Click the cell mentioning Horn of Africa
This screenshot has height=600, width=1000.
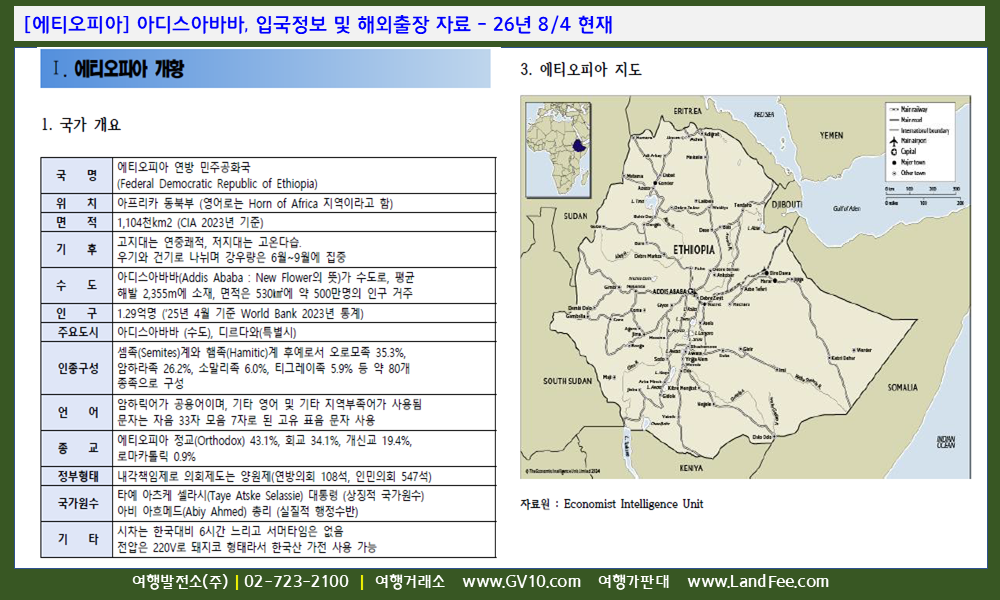[x=304, y=203]
